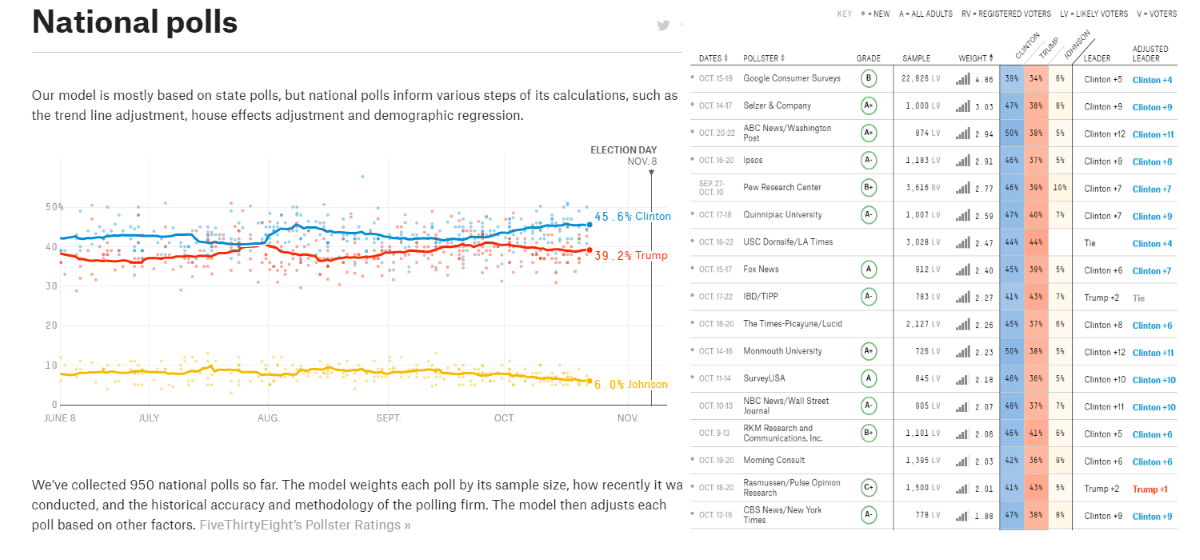1200x560 pixels.
Task: Click the weight bars icon for Ipsos
Action: pyautogui.click(x=963, y=160)
